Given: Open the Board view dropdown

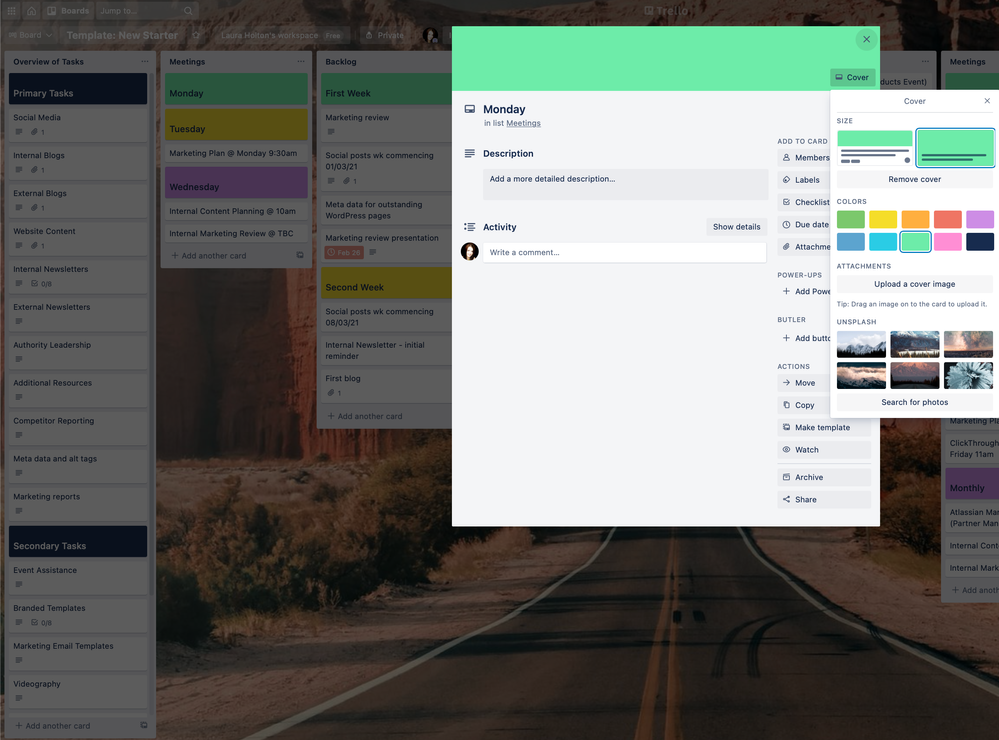Looking at the screenshot, I should click(30, 35).
